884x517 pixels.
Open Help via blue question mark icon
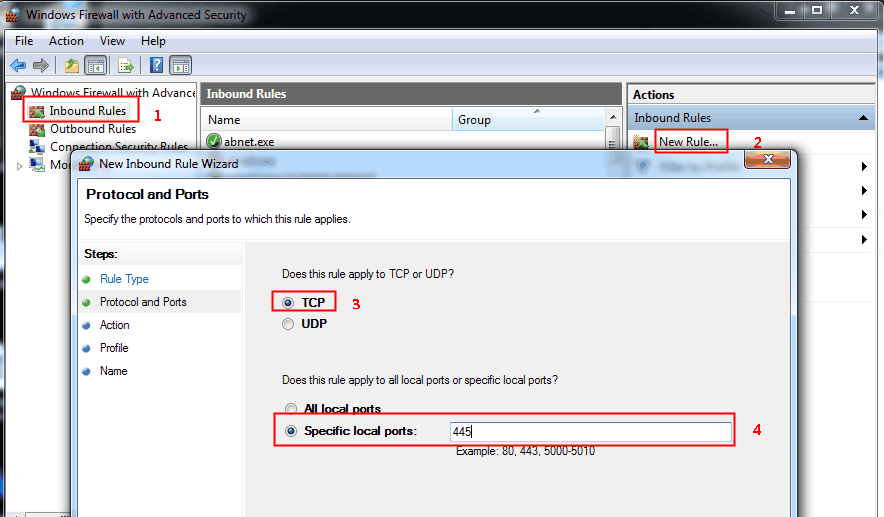[x=156, y=65]
